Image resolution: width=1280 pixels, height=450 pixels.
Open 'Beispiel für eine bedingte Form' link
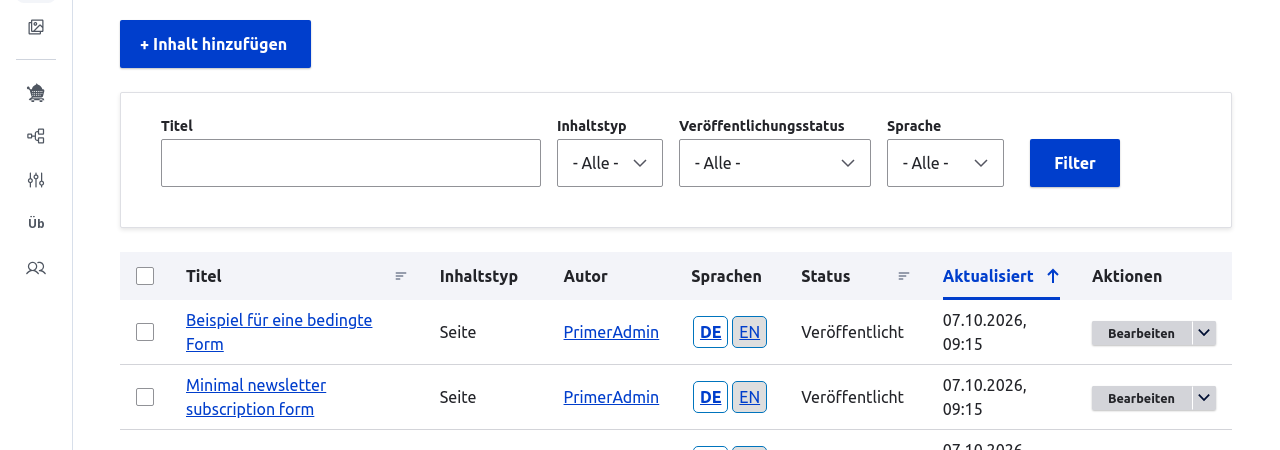coord(279,332)
